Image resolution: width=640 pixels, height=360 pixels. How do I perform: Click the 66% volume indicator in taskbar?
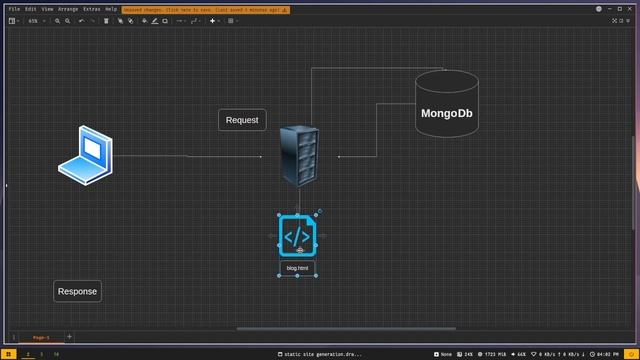[518, 354]
